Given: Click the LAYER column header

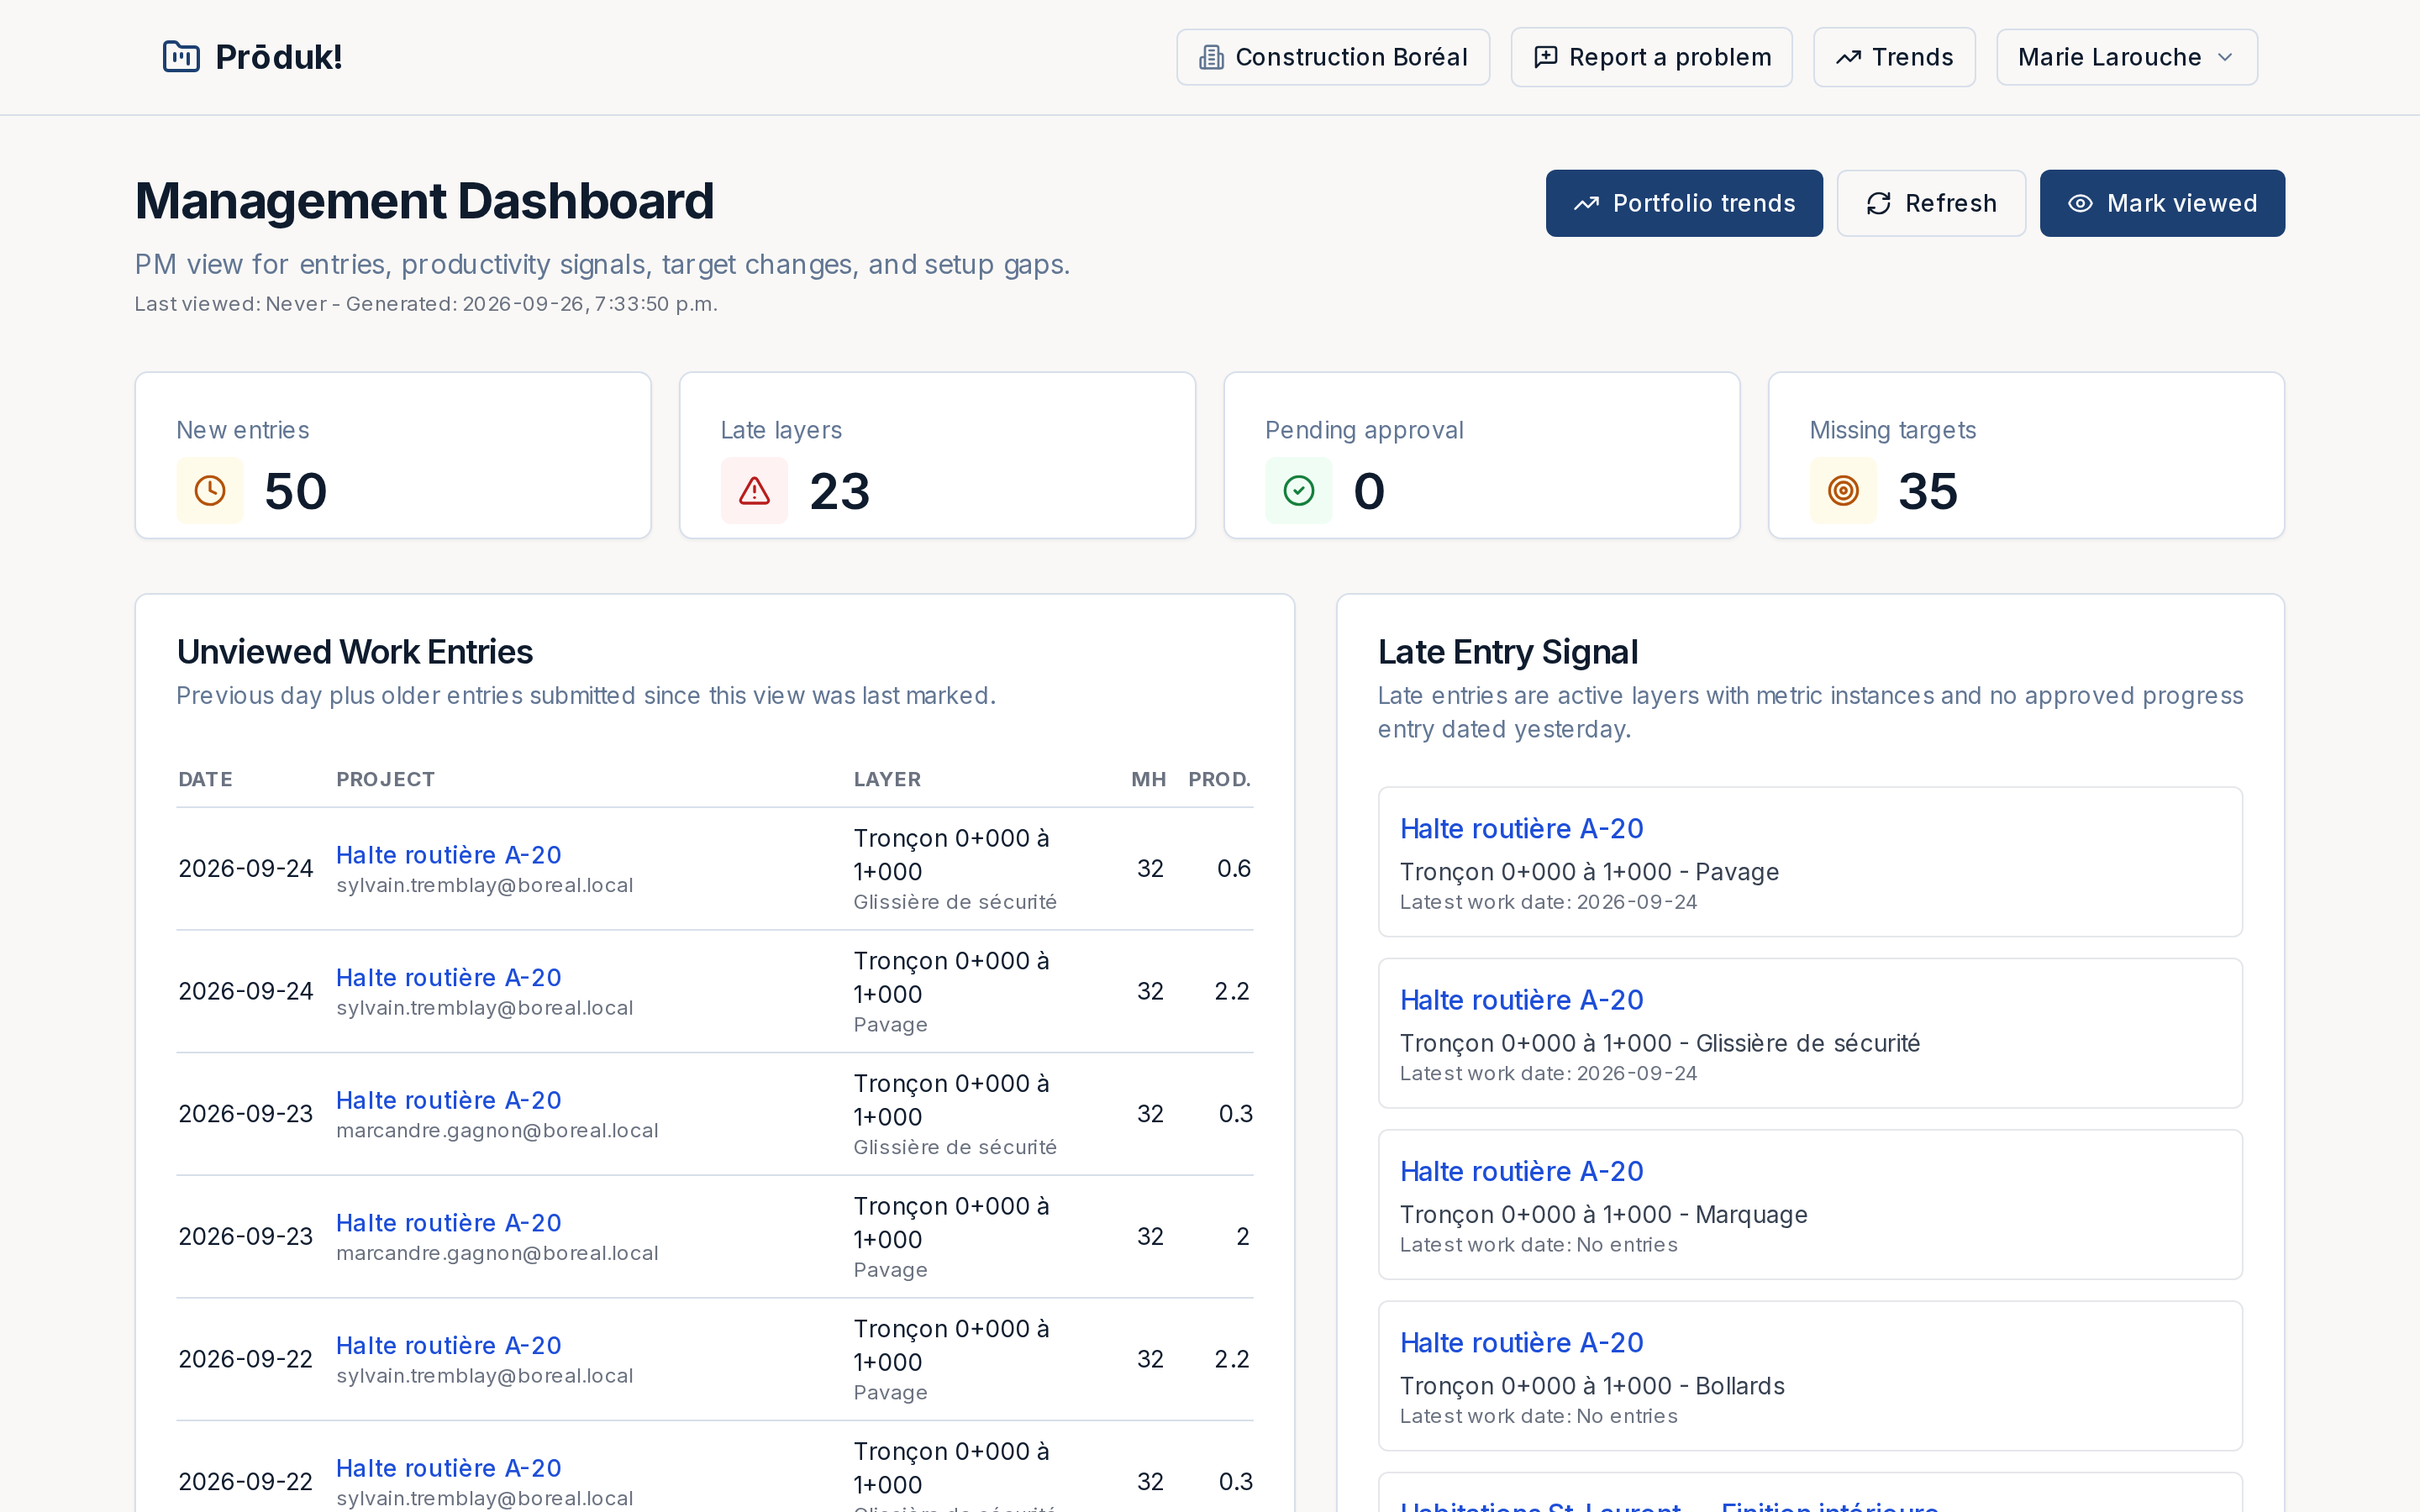Looking at the screenshot, I should click(887, 780).
